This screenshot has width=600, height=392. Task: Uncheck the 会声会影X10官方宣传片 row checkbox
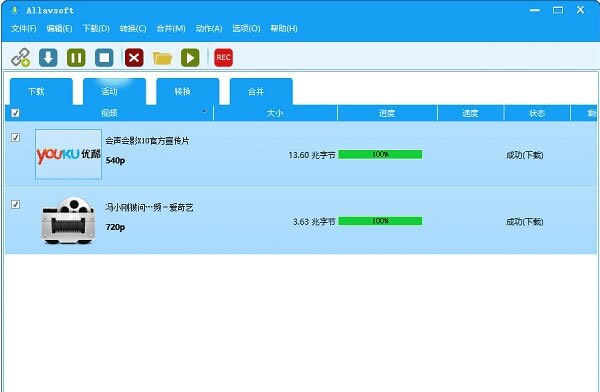tap(15, 137)
